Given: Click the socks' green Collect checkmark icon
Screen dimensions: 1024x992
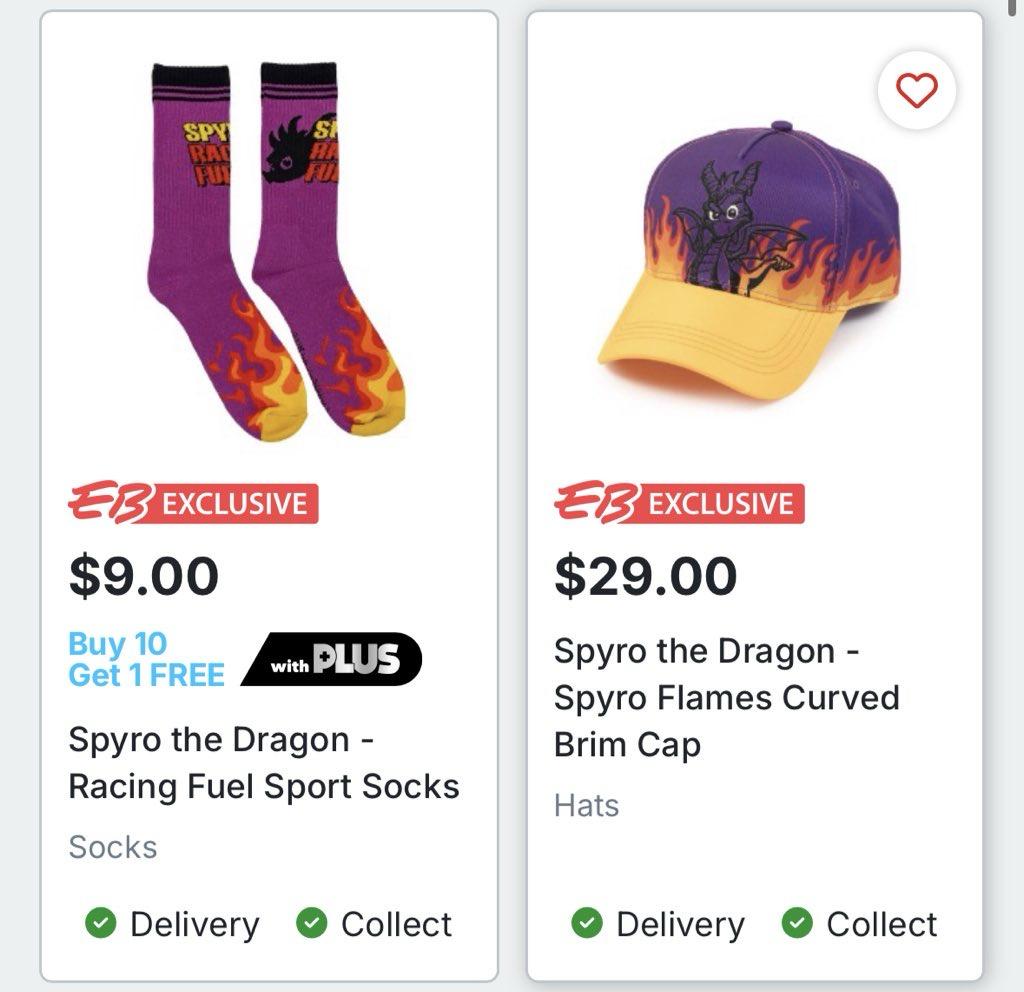Looking at the screenshot, I should (x=312, y=924).
